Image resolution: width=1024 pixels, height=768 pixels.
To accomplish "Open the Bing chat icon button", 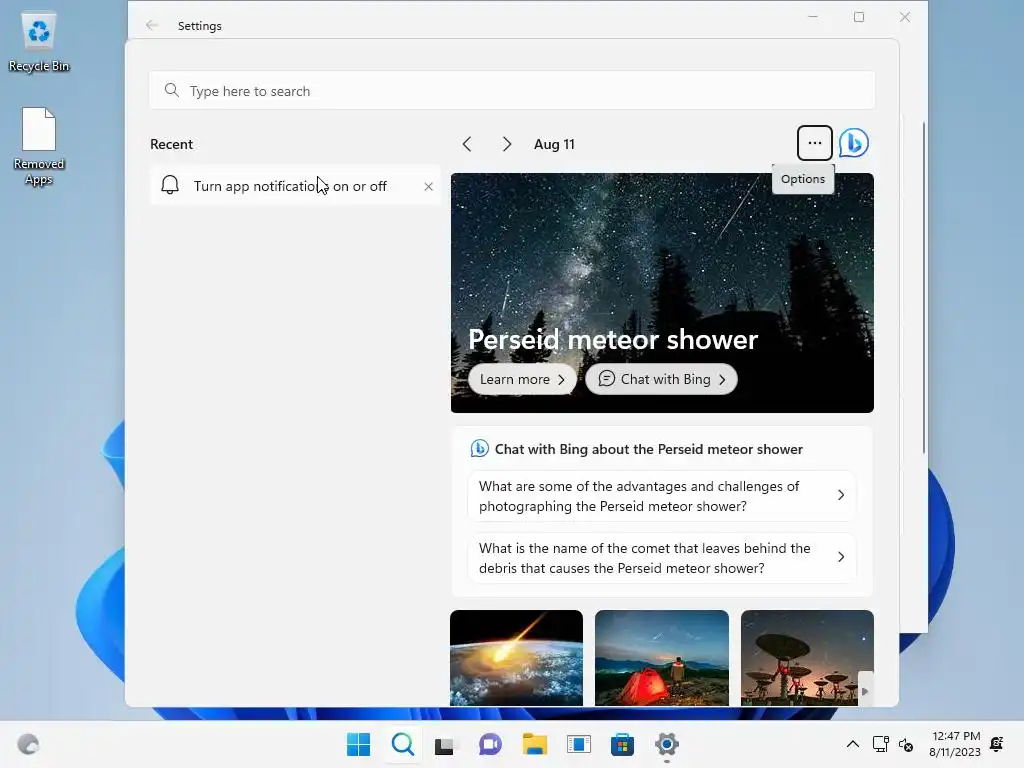I will pos(854,143).
